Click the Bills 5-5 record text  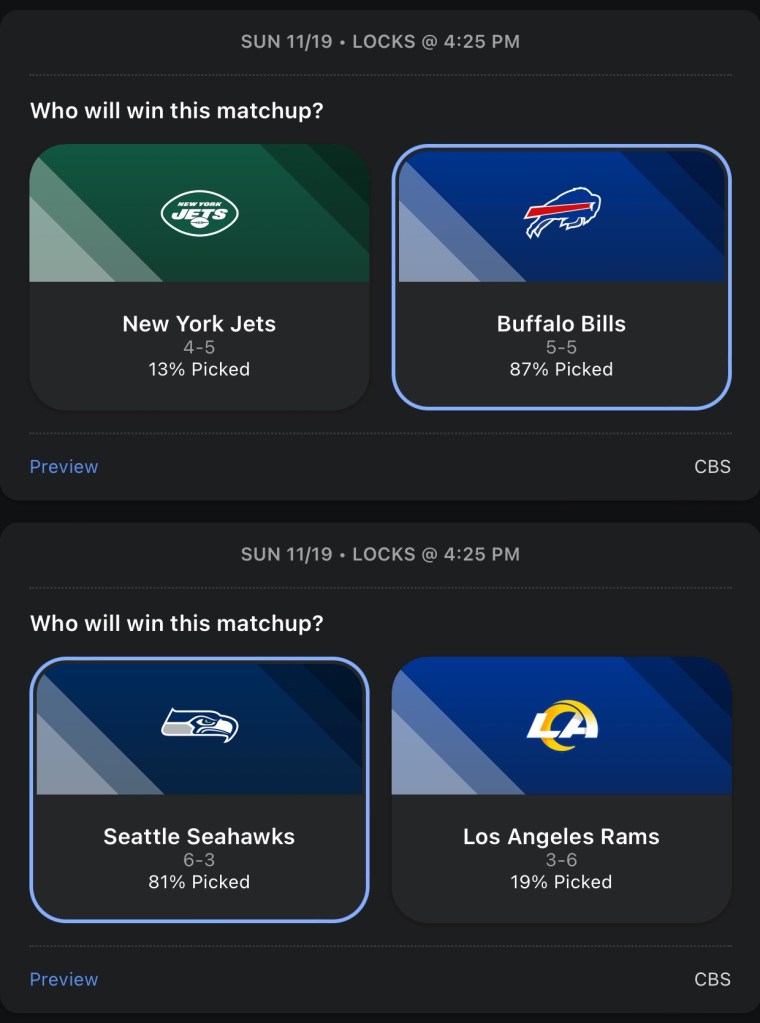pos(561,348)
